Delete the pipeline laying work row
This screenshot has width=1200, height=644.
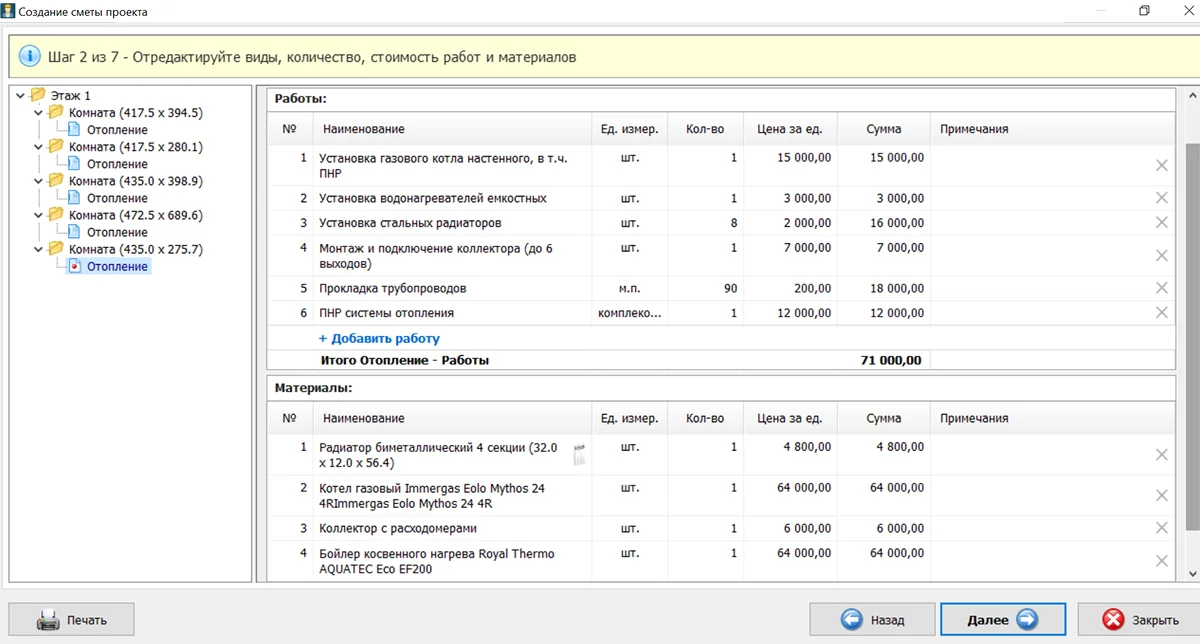pyautogui.click(x=1161, y=288)
